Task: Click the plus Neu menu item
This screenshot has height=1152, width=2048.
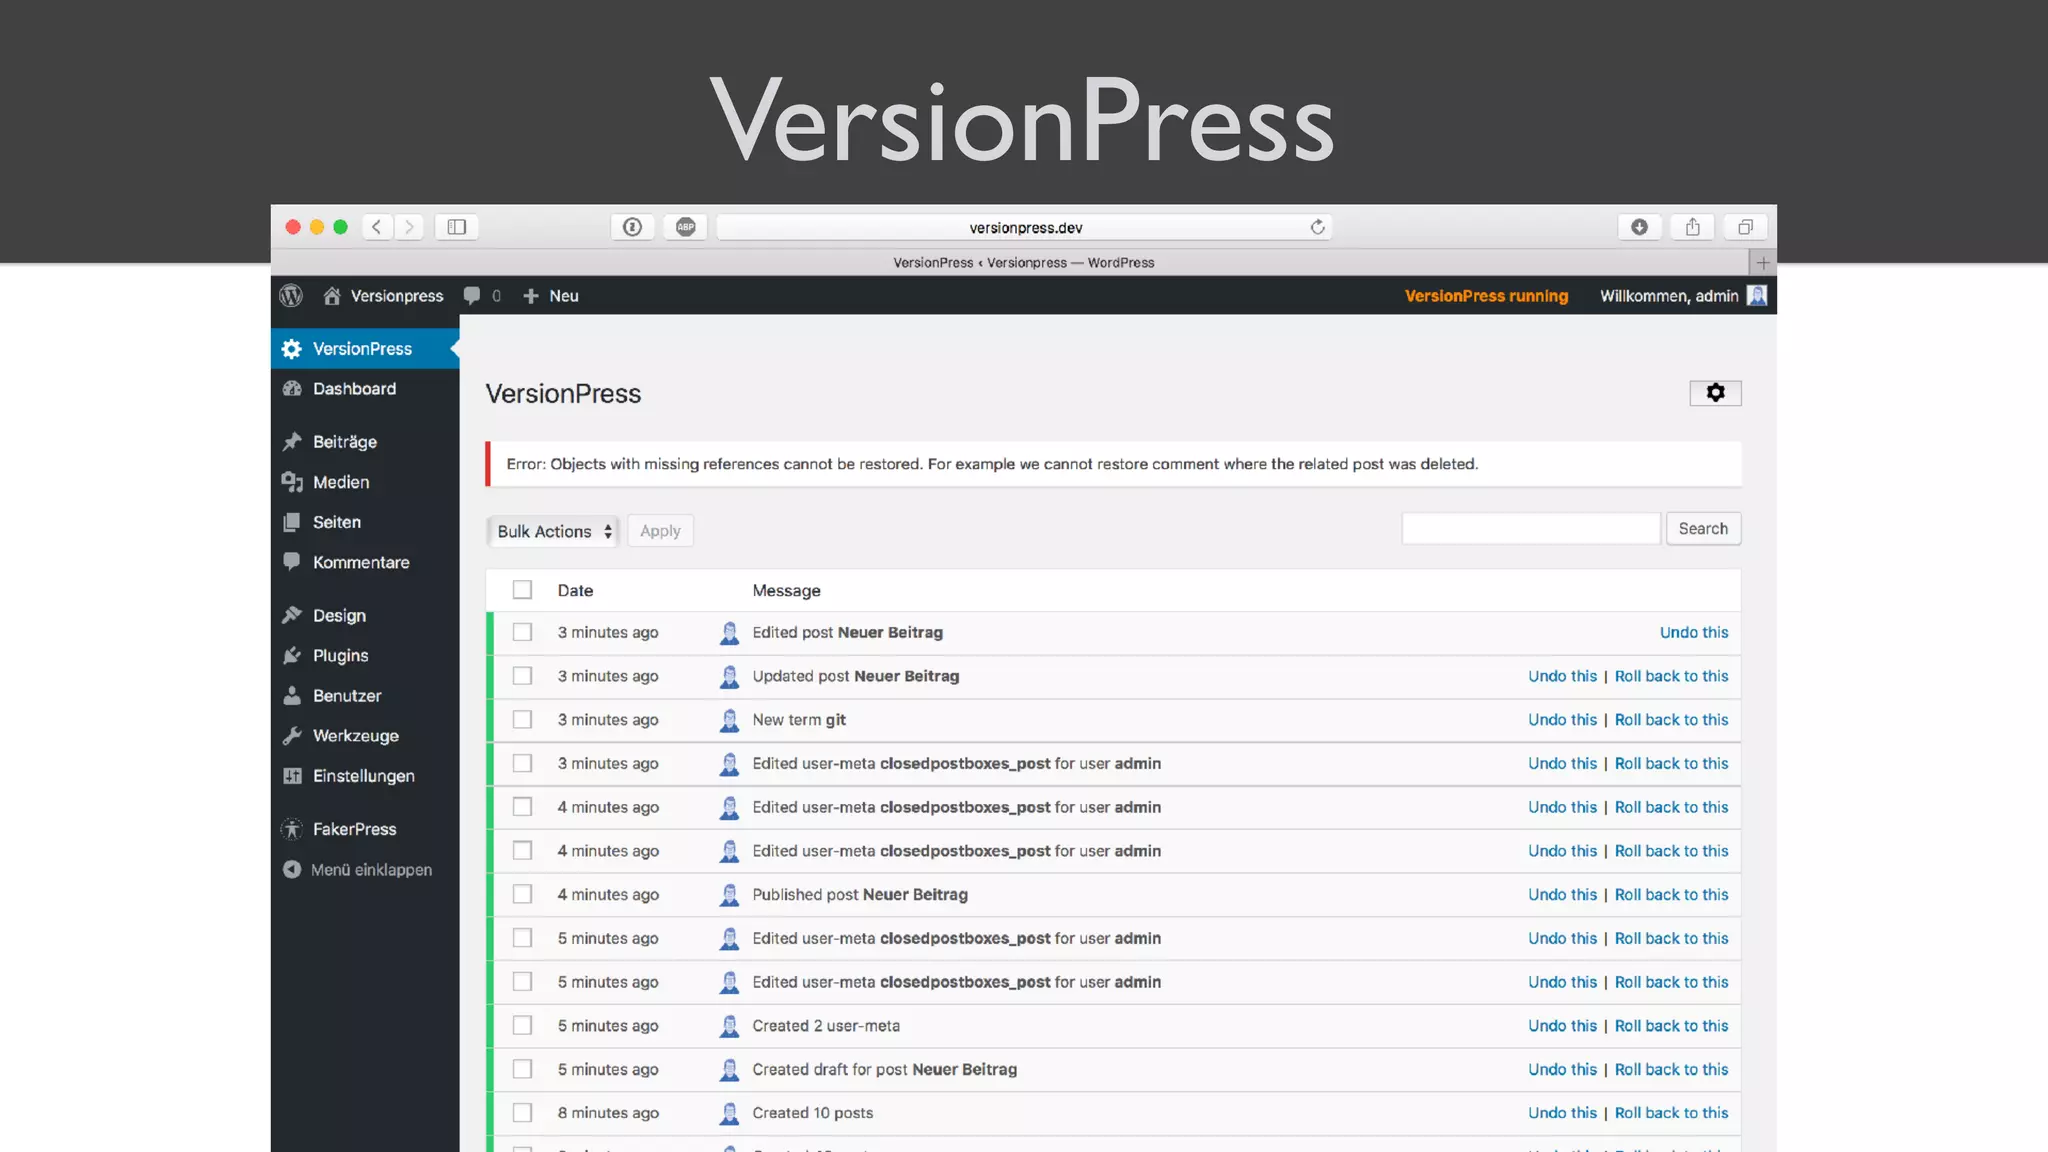Action: point(551,296)
